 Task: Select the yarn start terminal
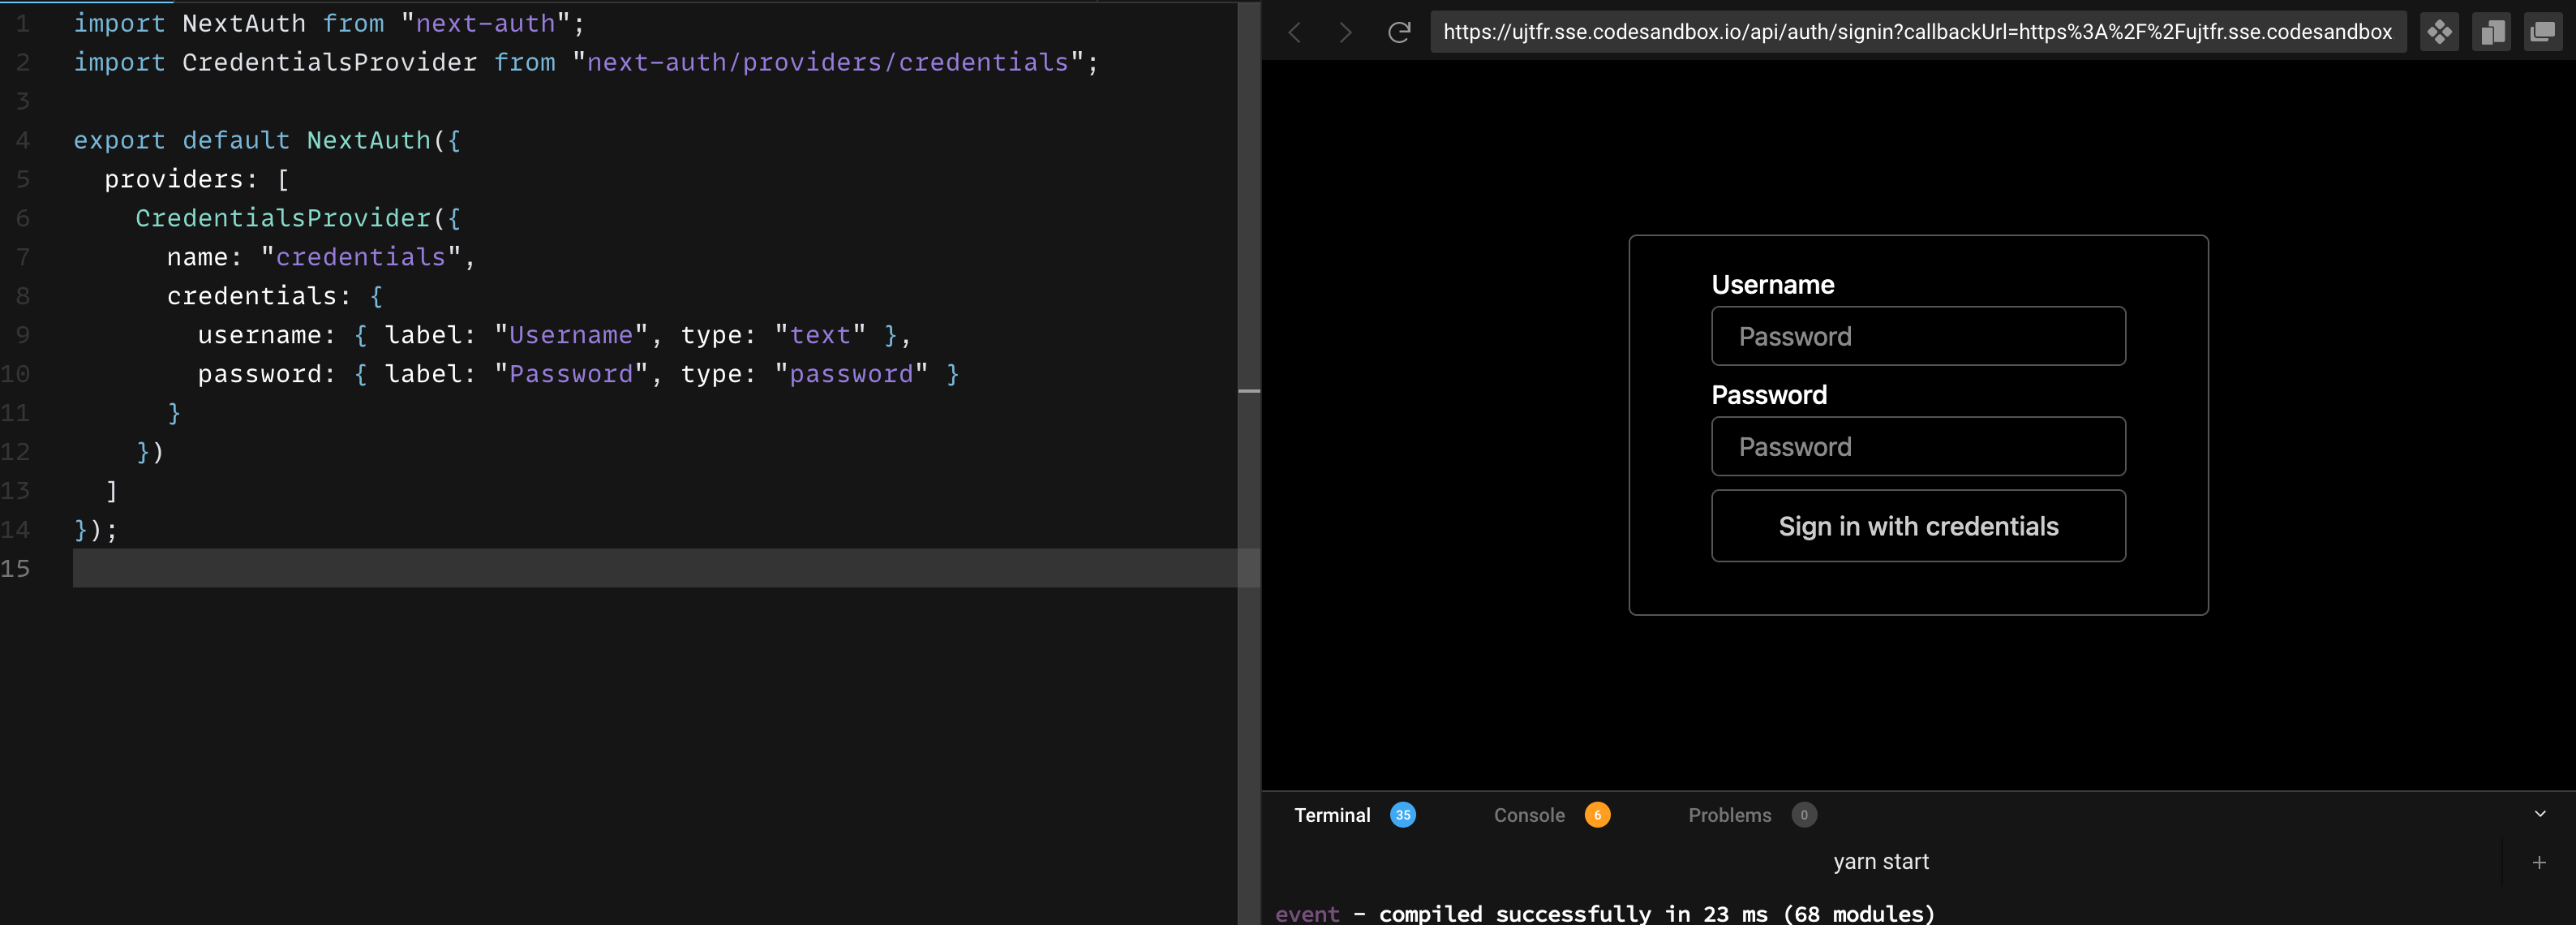1880,862
